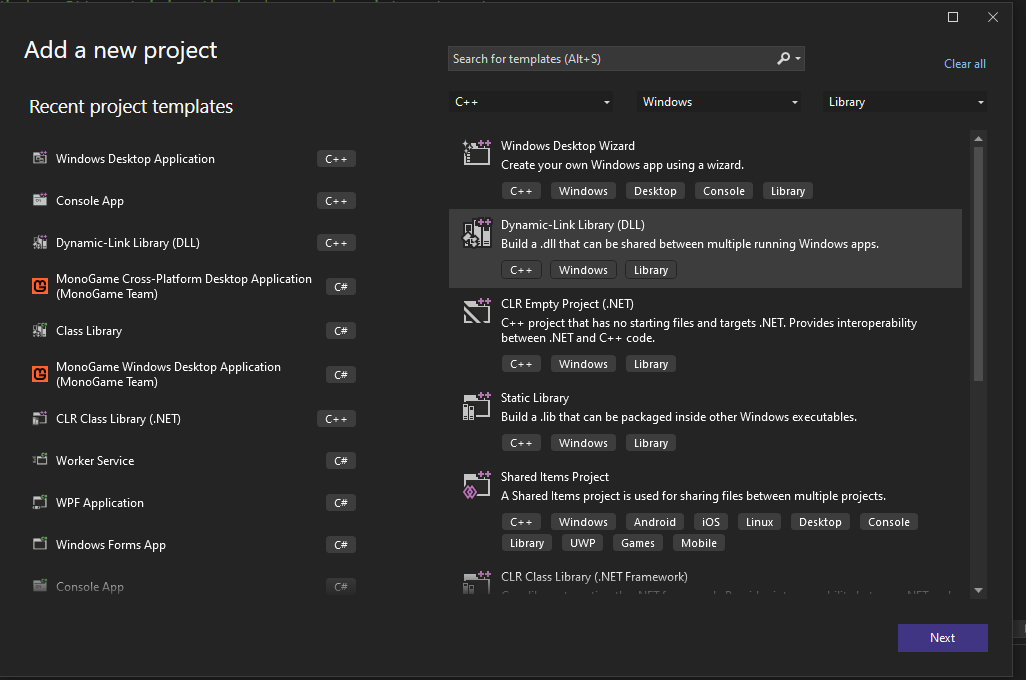Image resolution: width=1026 pixels, height=680 pixels.
Task: Click the Next button
Action: click(942, 638)
